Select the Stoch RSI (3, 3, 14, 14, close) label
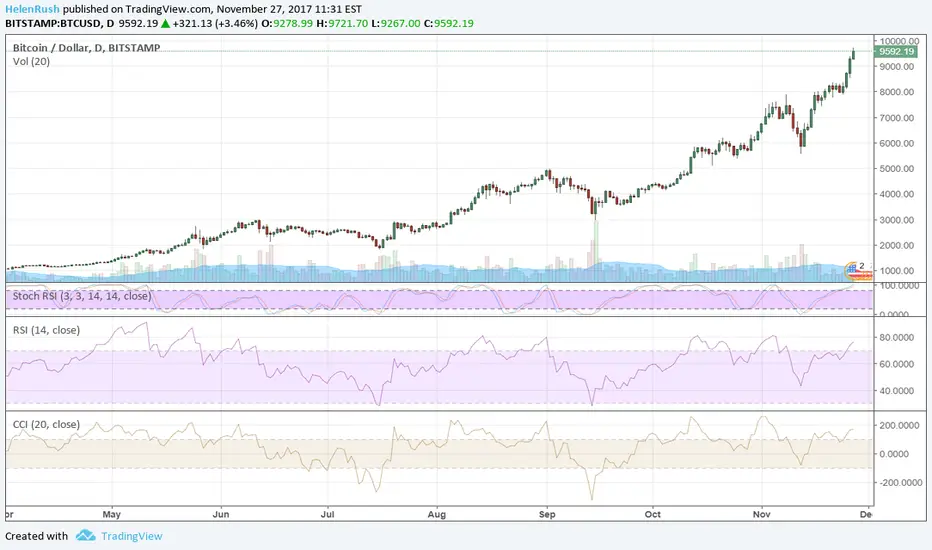The height and width of the screenshot is (550, 932). tap(82, 296)
